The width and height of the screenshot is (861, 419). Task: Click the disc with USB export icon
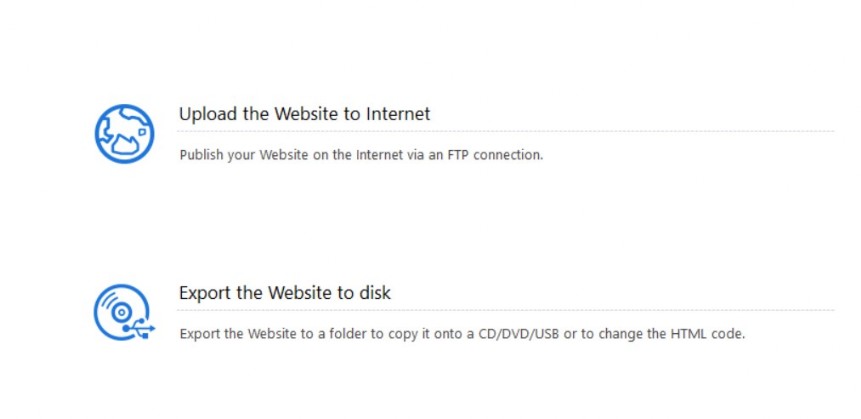[124, 312]
